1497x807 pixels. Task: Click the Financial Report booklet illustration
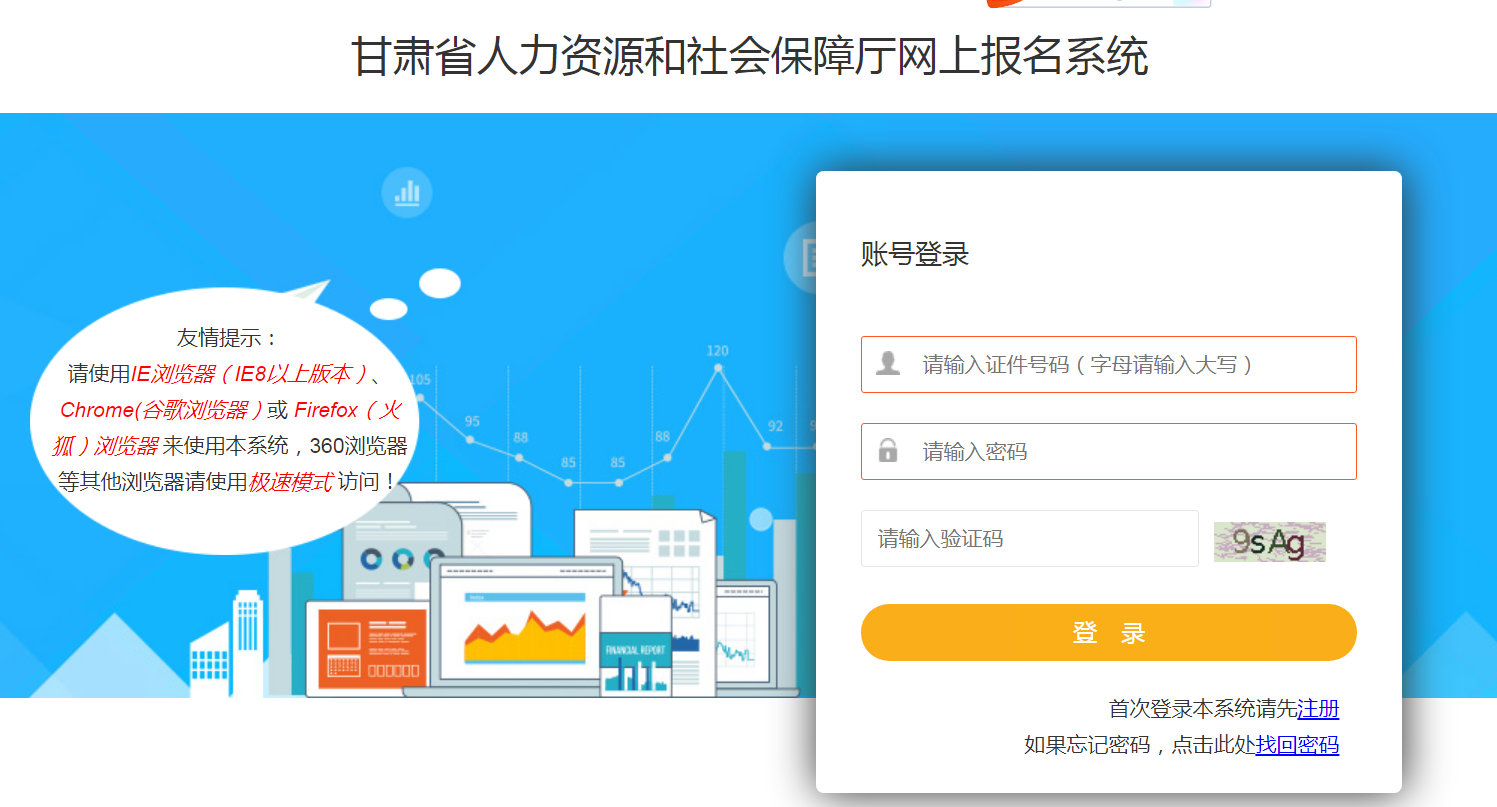point(635,645)
